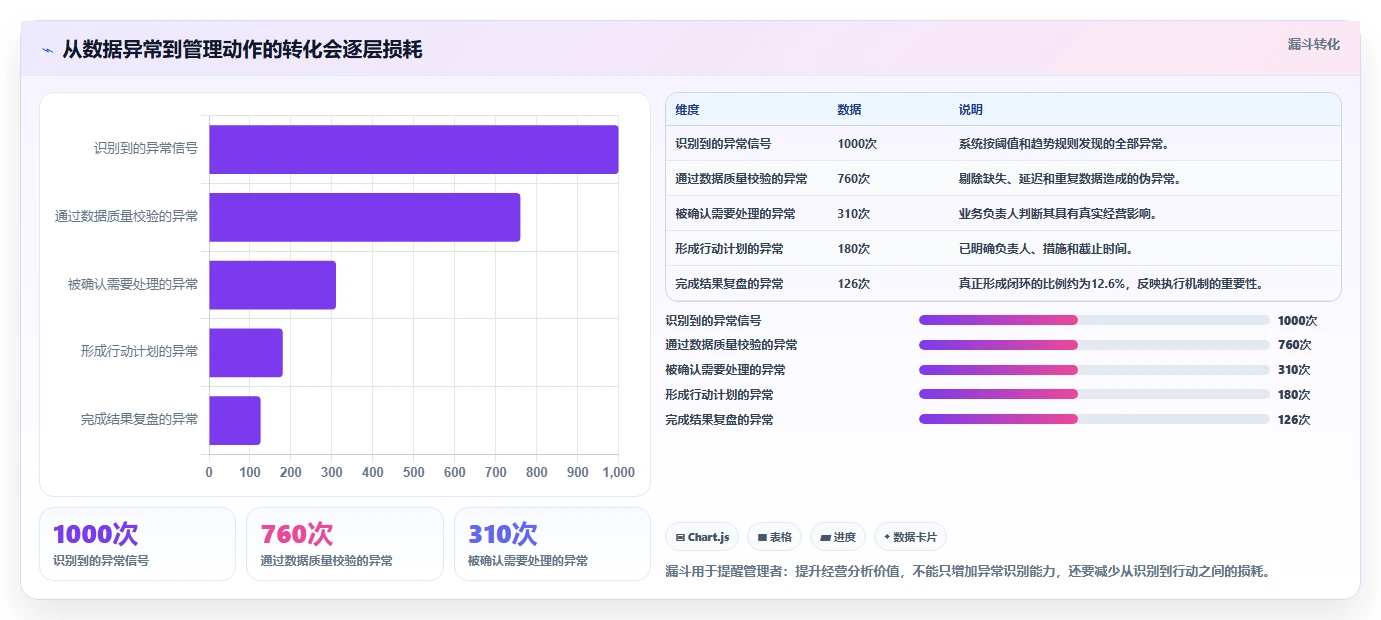This screenshot has height=620, width=1381.
Task: Click table cell 形成行动计划的异常
Action: click(x=729, y=249)
